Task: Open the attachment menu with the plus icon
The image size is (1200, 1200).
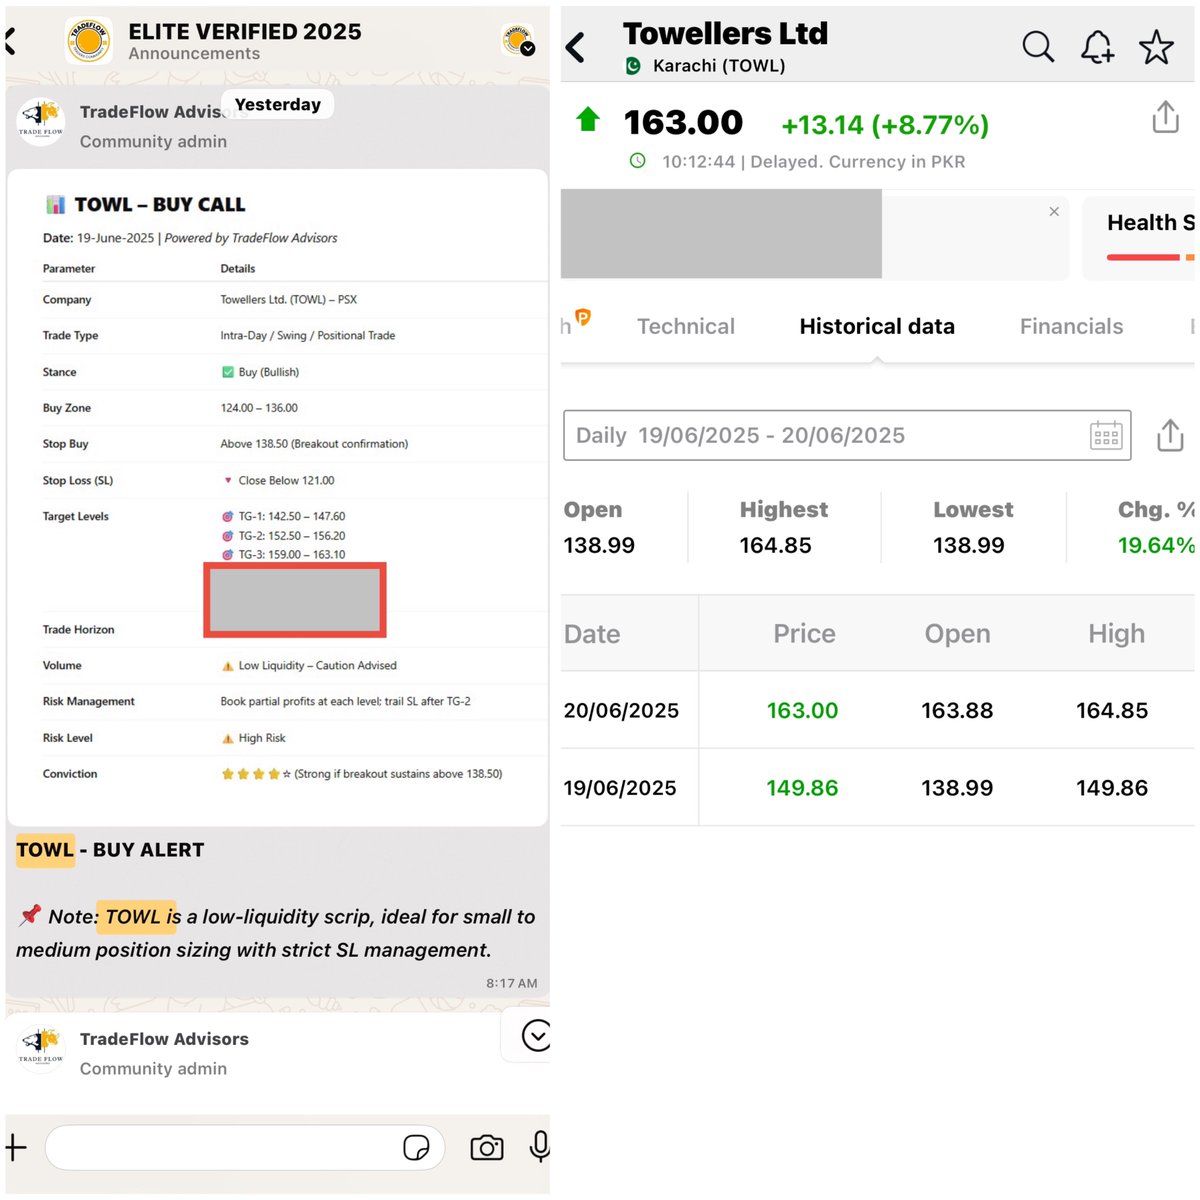Action: (x=14, y=1147)
